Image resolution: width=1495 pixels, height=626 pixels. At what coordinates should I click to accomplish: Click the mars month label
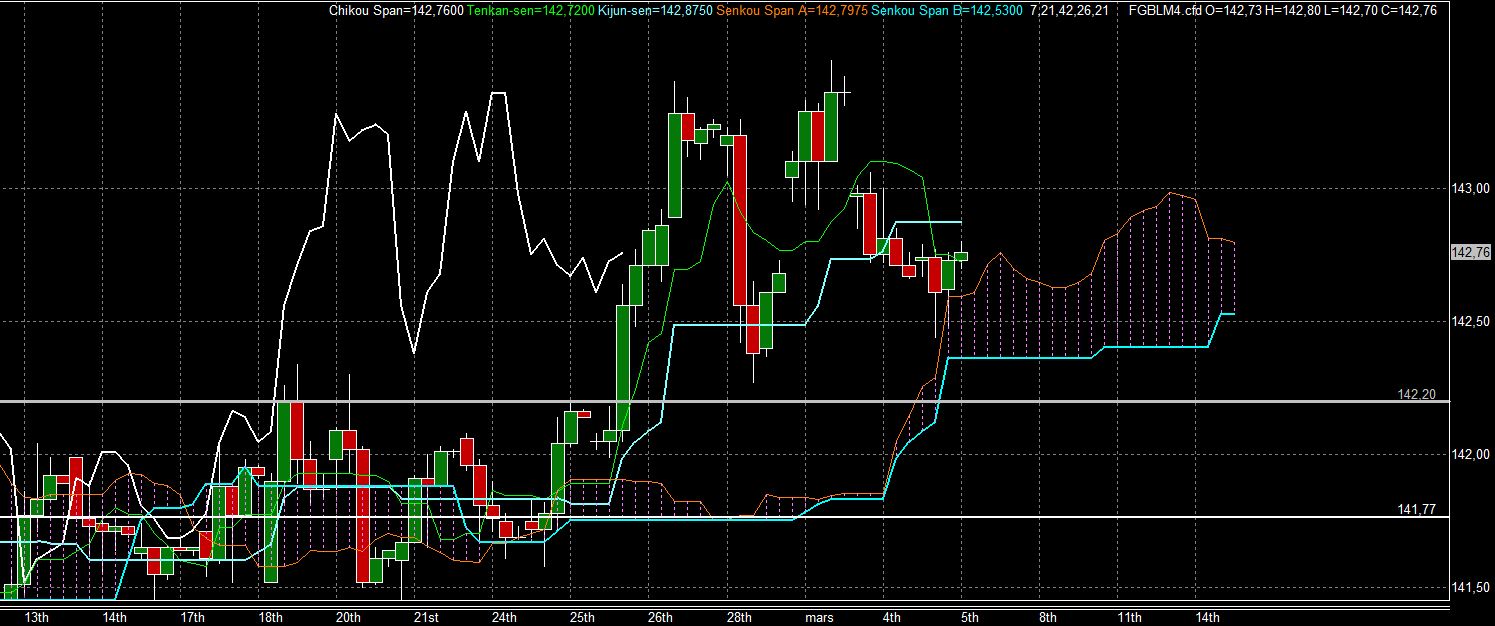point(819,616)
